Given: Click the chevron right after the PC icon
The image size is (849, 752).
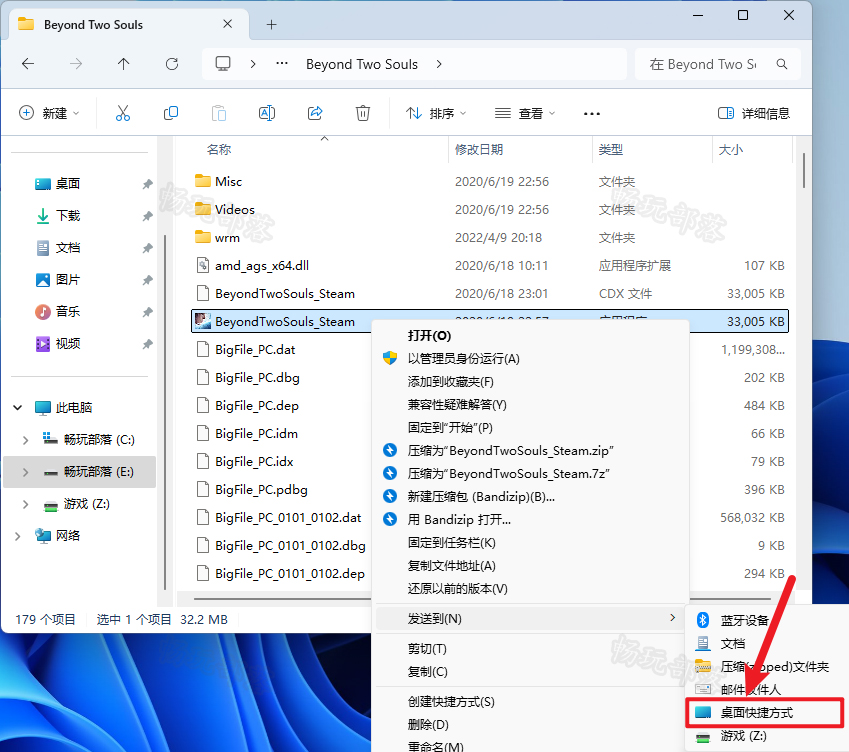Looking at the screenshot, I should (253, 64).
